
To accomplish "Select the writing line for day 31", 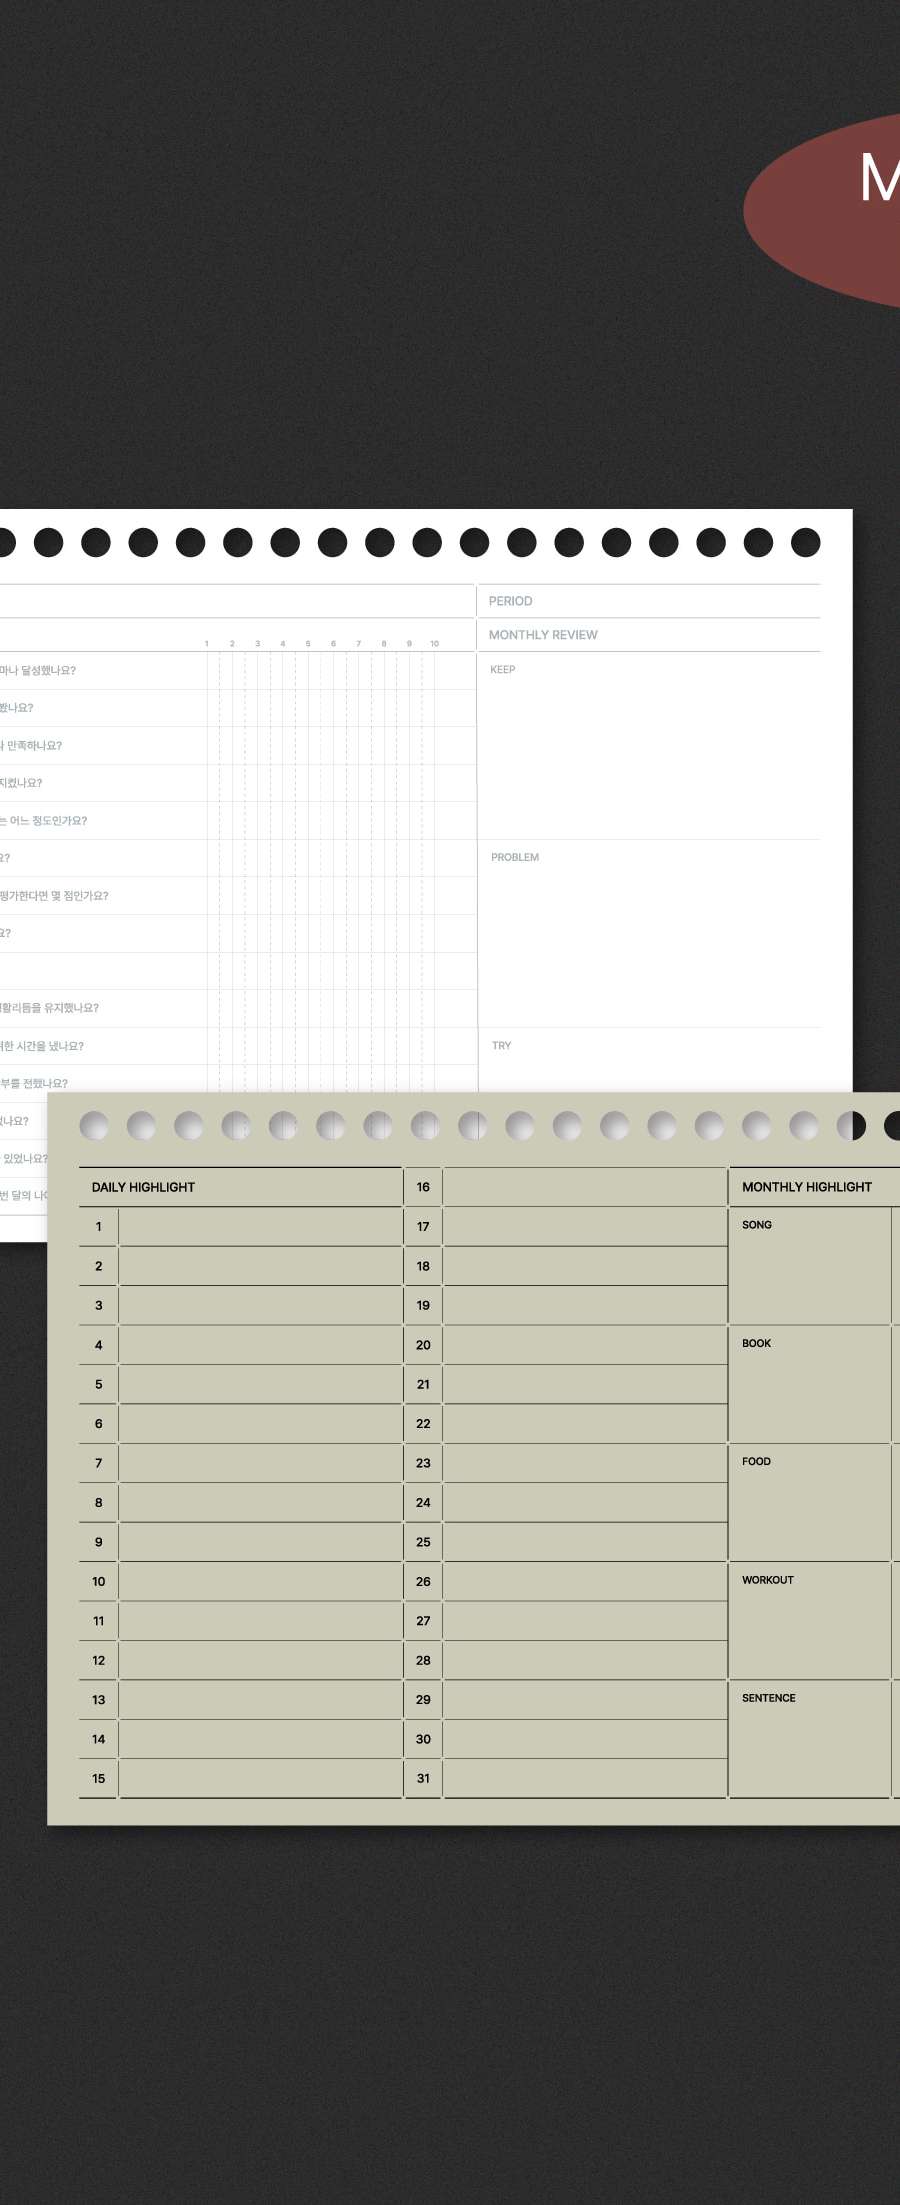I will click(x=585, y=1779).
